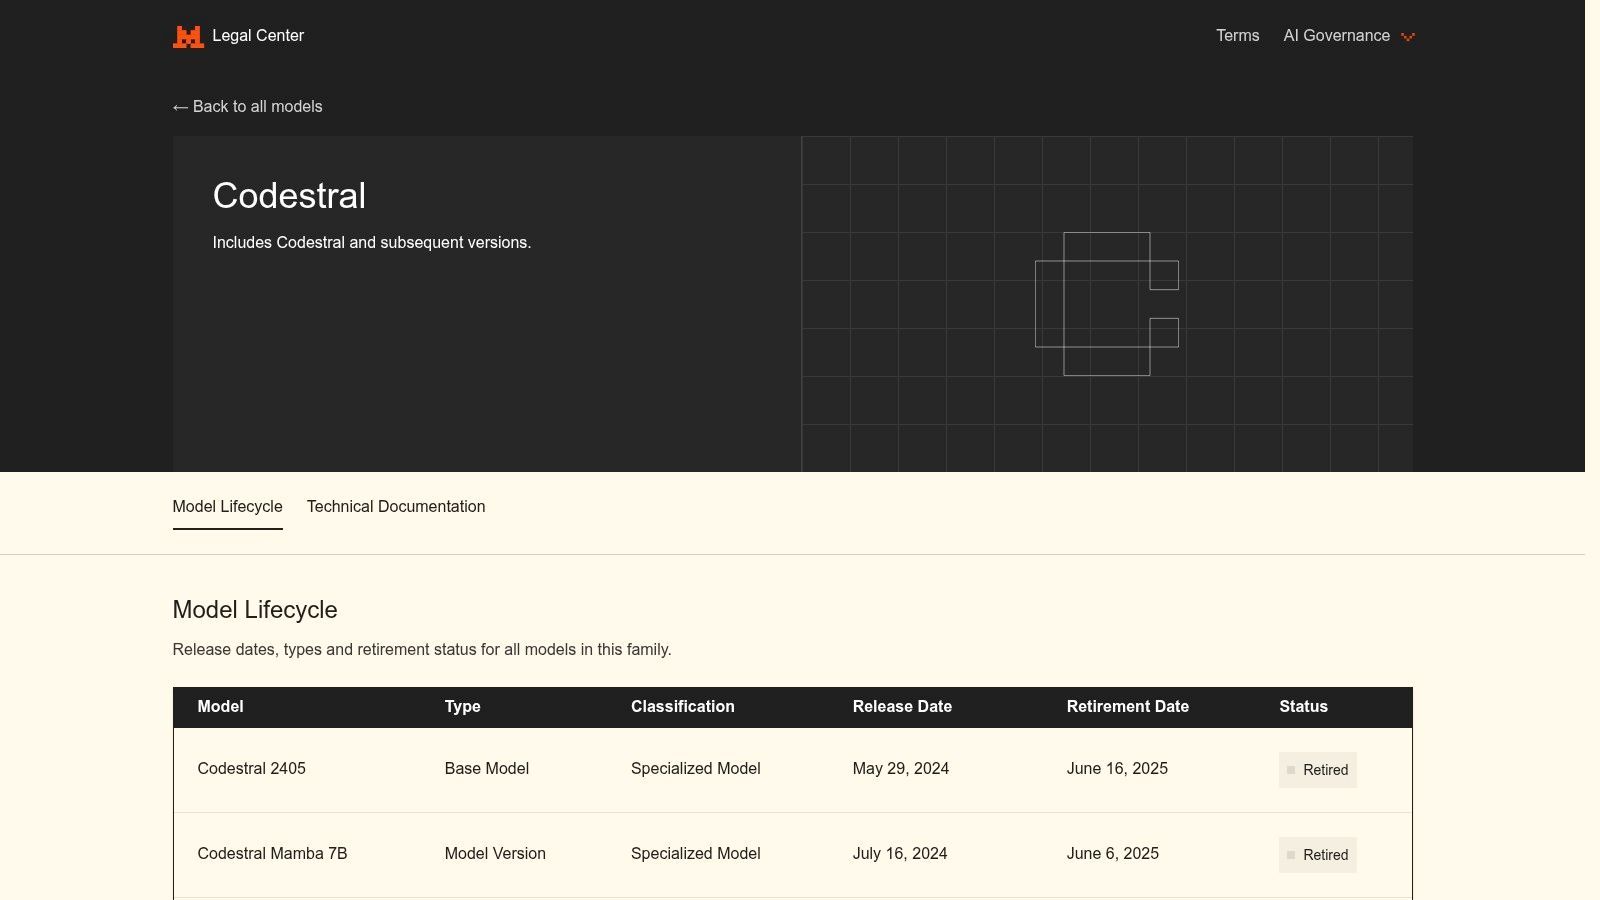Screen dimensions: 1600x900
Task: Click the release dates description text
Action: (x=422, y=650)
